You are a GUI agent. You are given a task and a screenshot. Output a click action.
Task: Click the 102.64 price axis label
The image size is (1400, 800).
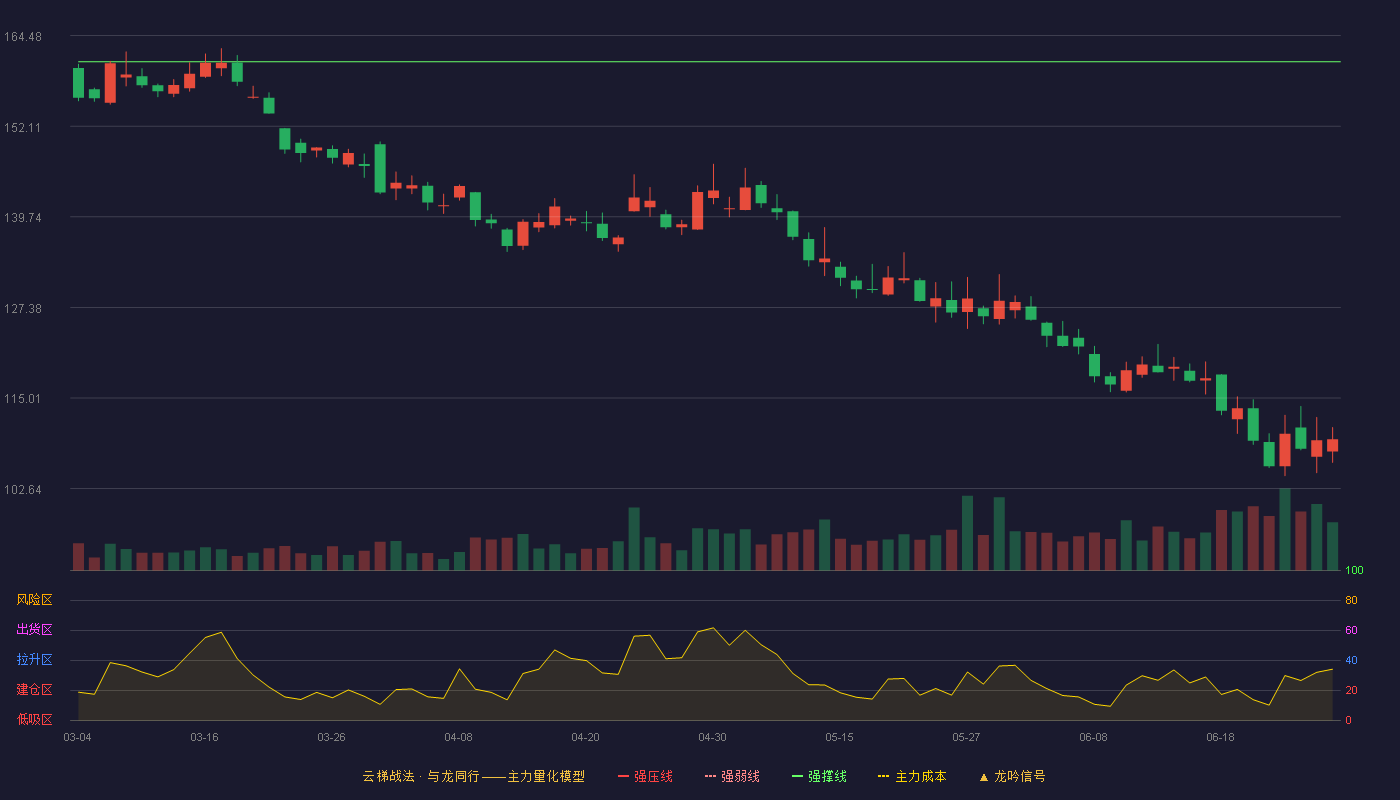(22, 489)
